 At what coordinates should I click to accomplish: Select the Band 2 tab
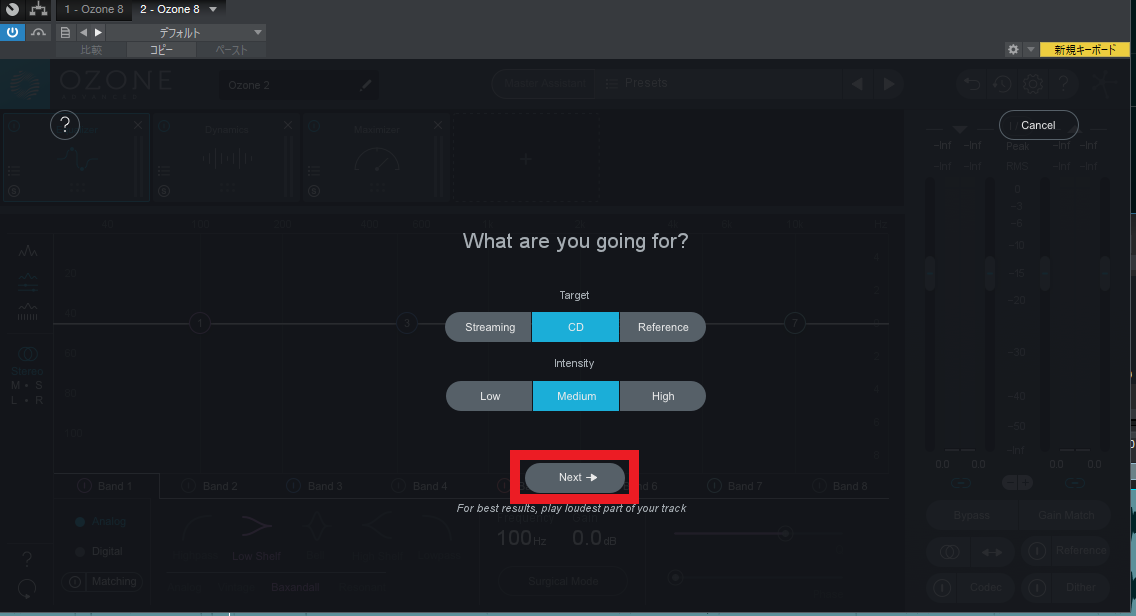pos(211,486)
